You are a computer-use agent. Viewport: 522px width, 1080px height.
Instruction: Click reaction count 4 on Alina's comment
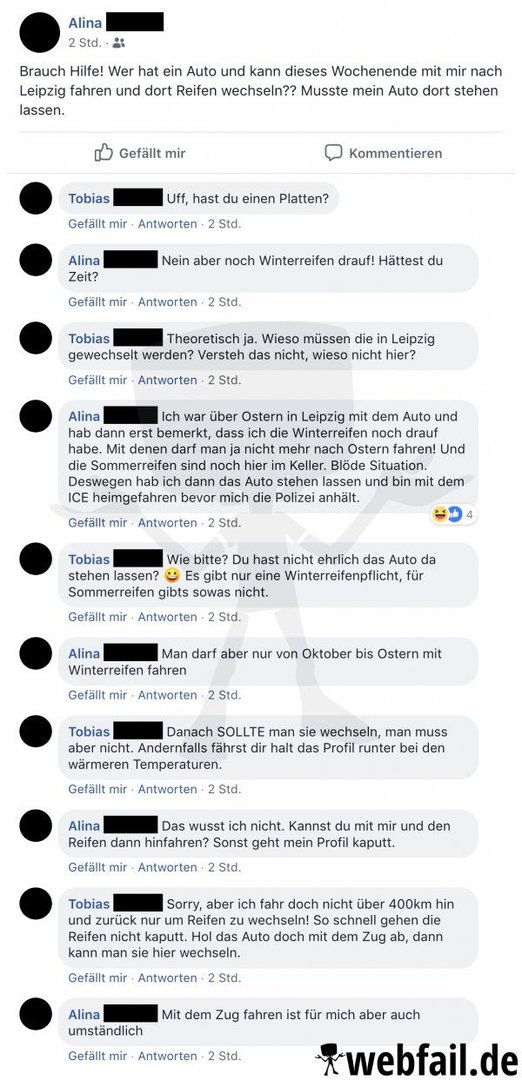pos(469,514)
